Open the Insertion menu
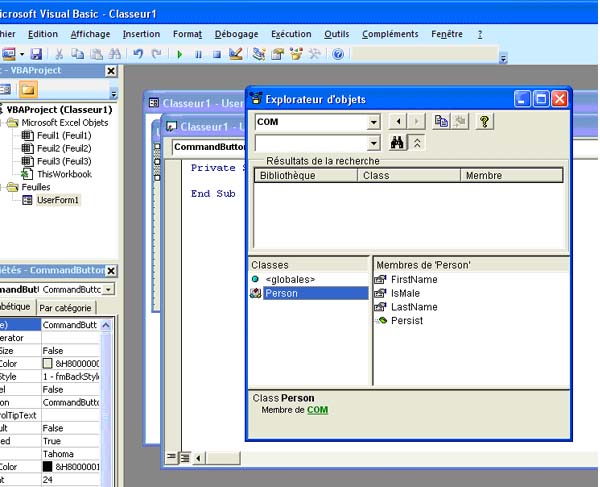This screenshot has width=600, height=487. [142, 34]
